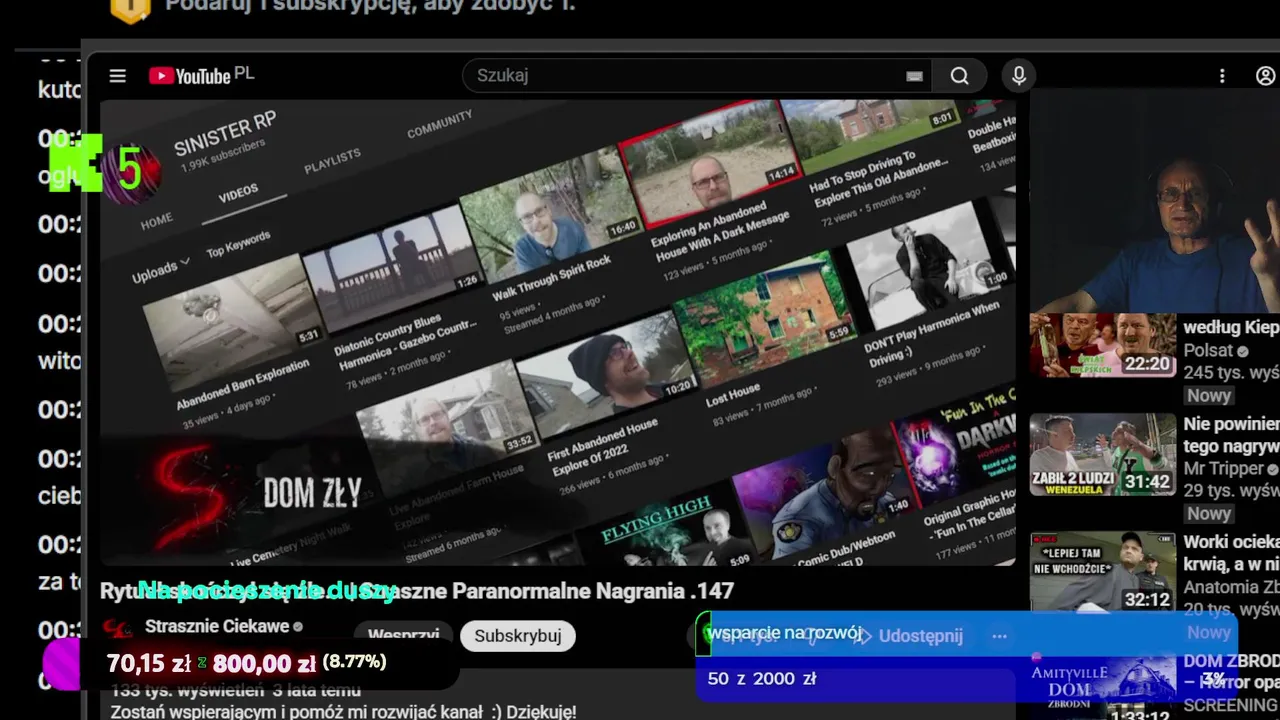
Task: Open the 'Worki ociekają krwią' video title
Action: 1231,553
